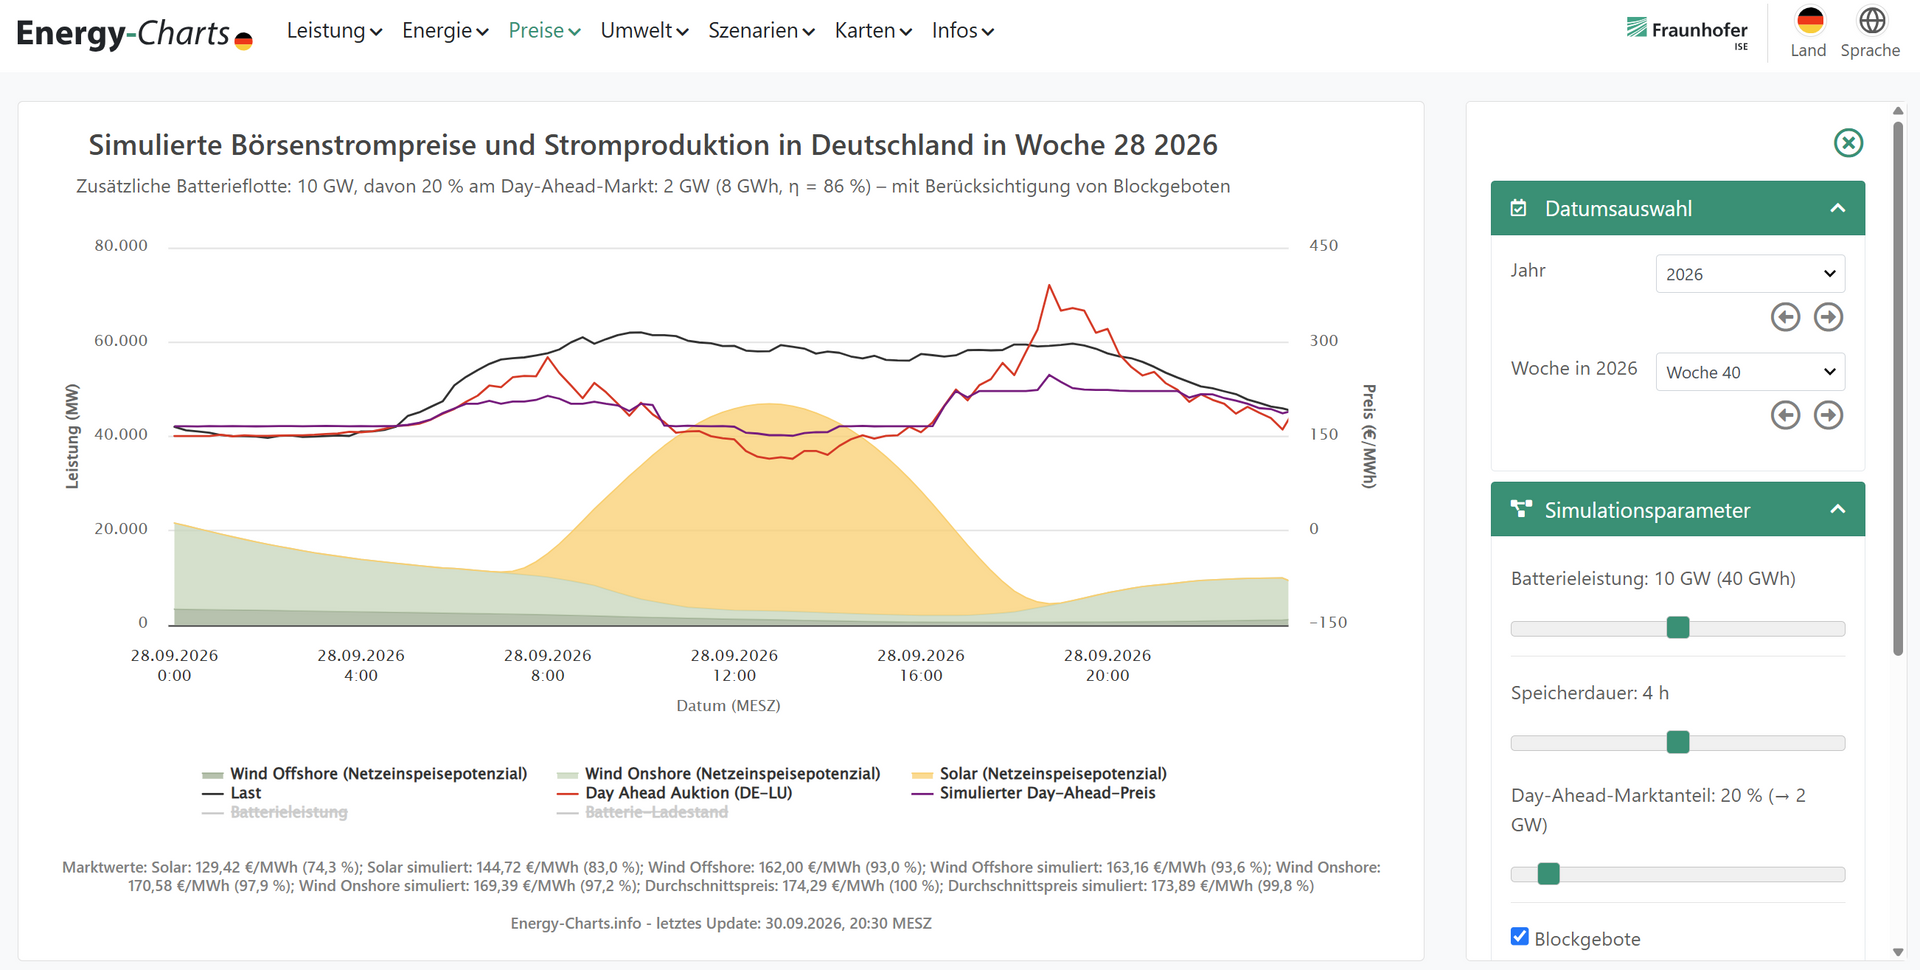Click the chart title text

tap(653, 145)
